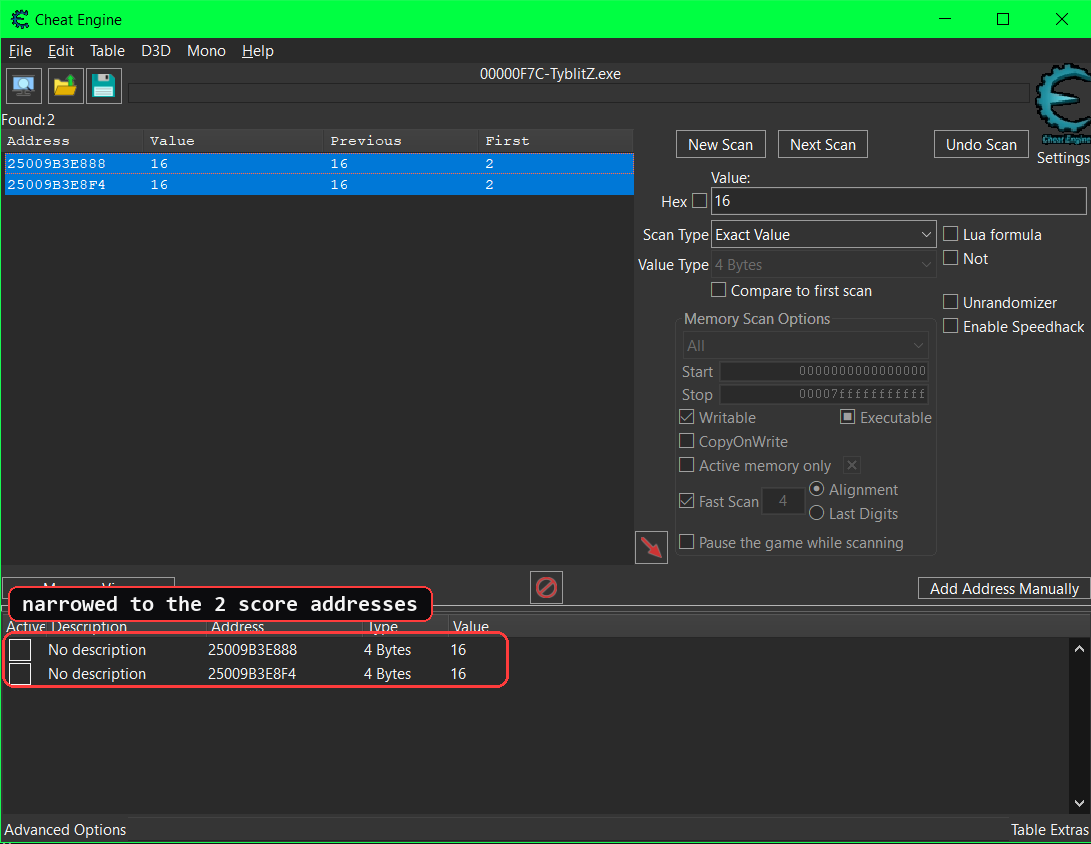Click 4 Bytes type of 25009B3E888 entry

pos(388,650)
